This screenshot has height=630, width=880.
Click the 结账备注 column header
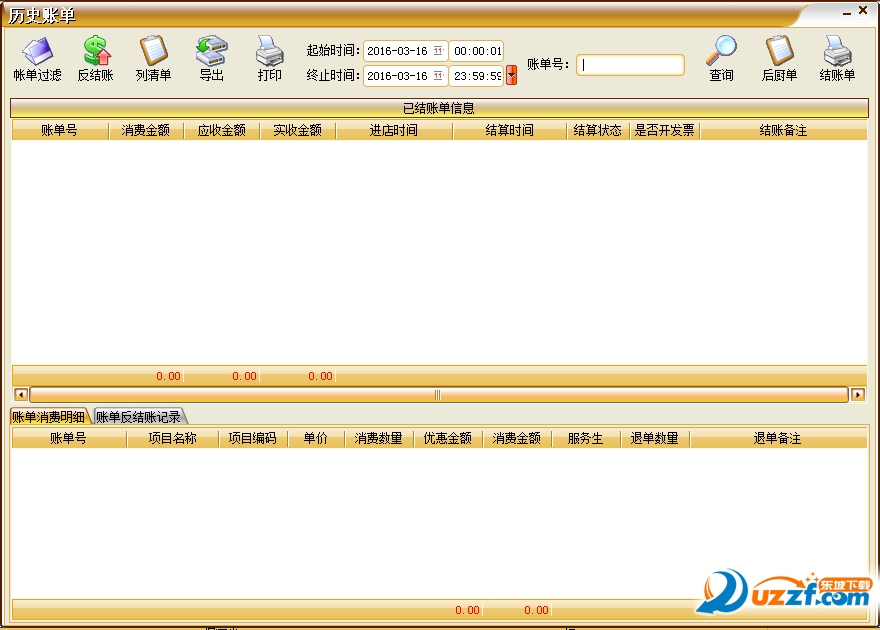[783, 130]
